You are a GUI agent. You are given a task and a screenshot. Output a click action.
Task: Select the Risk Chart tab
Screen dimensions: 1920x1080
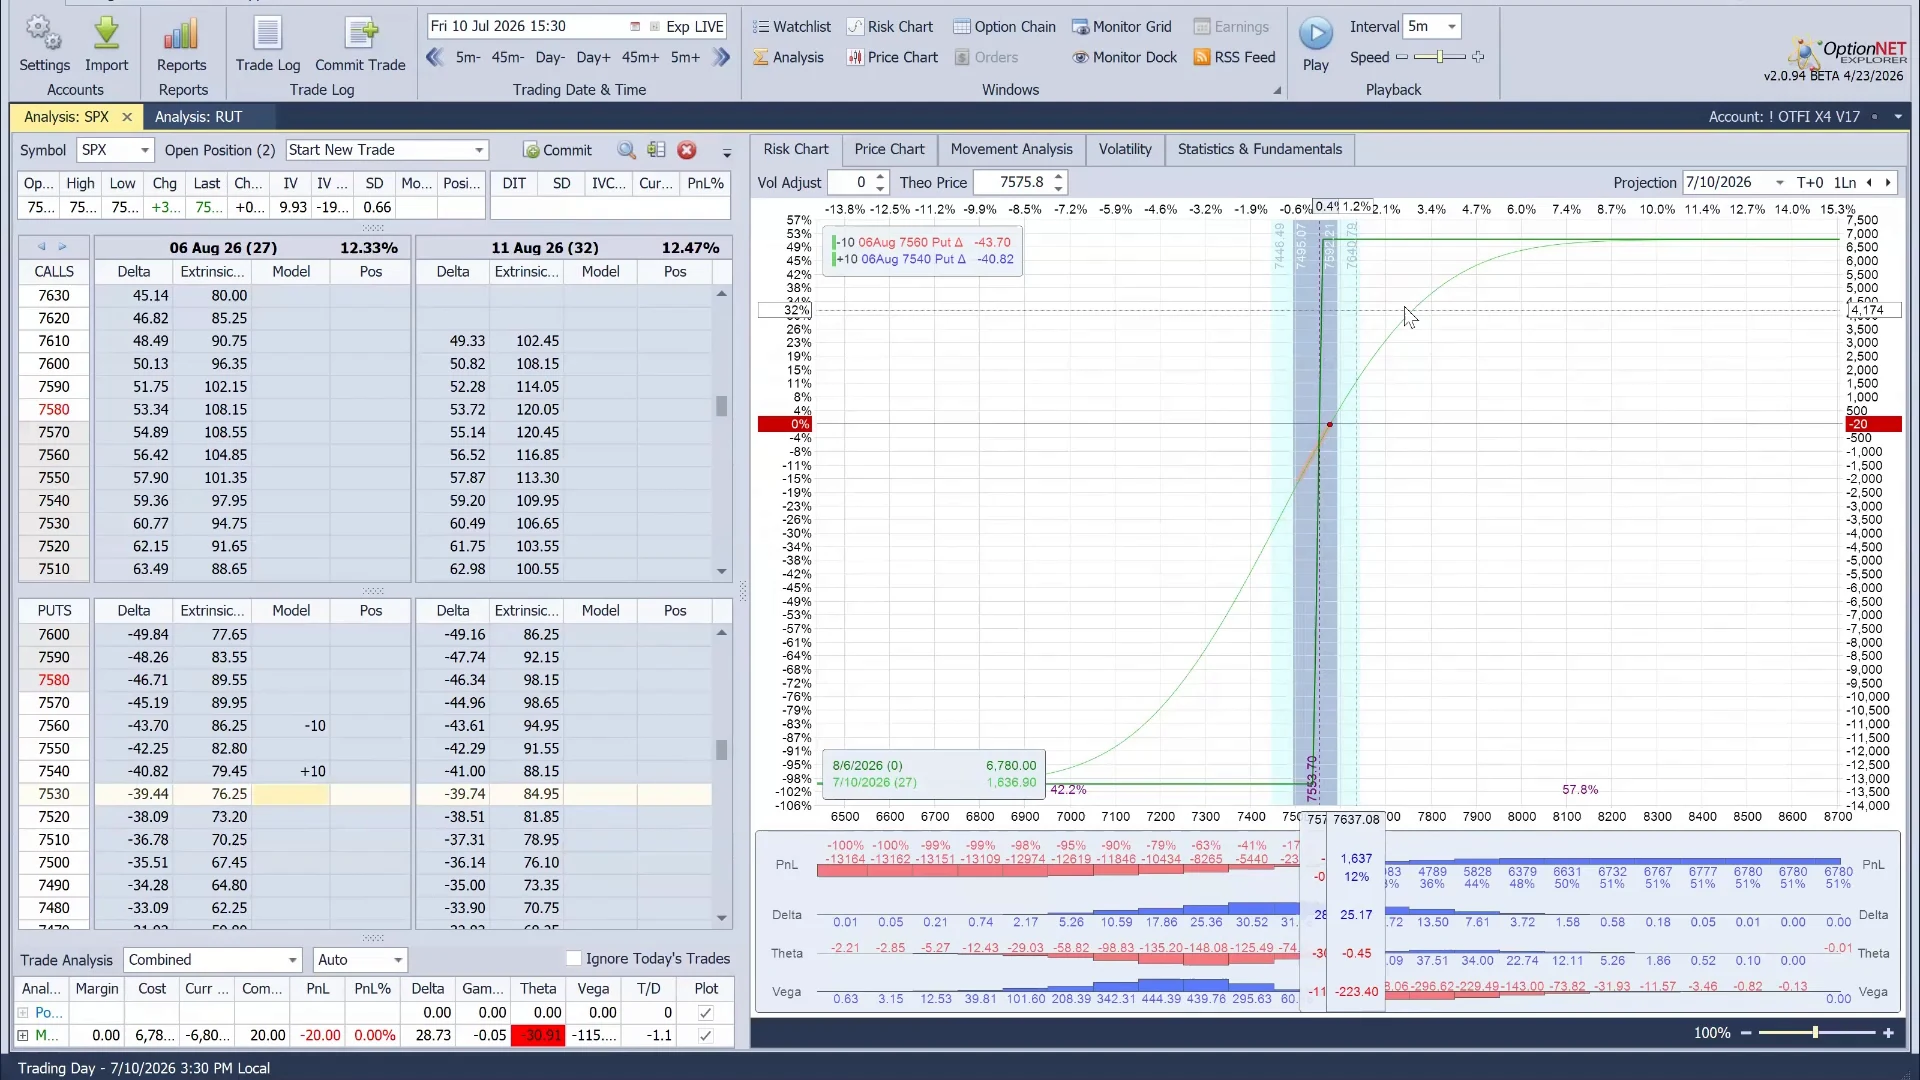(x=796, y=149)
